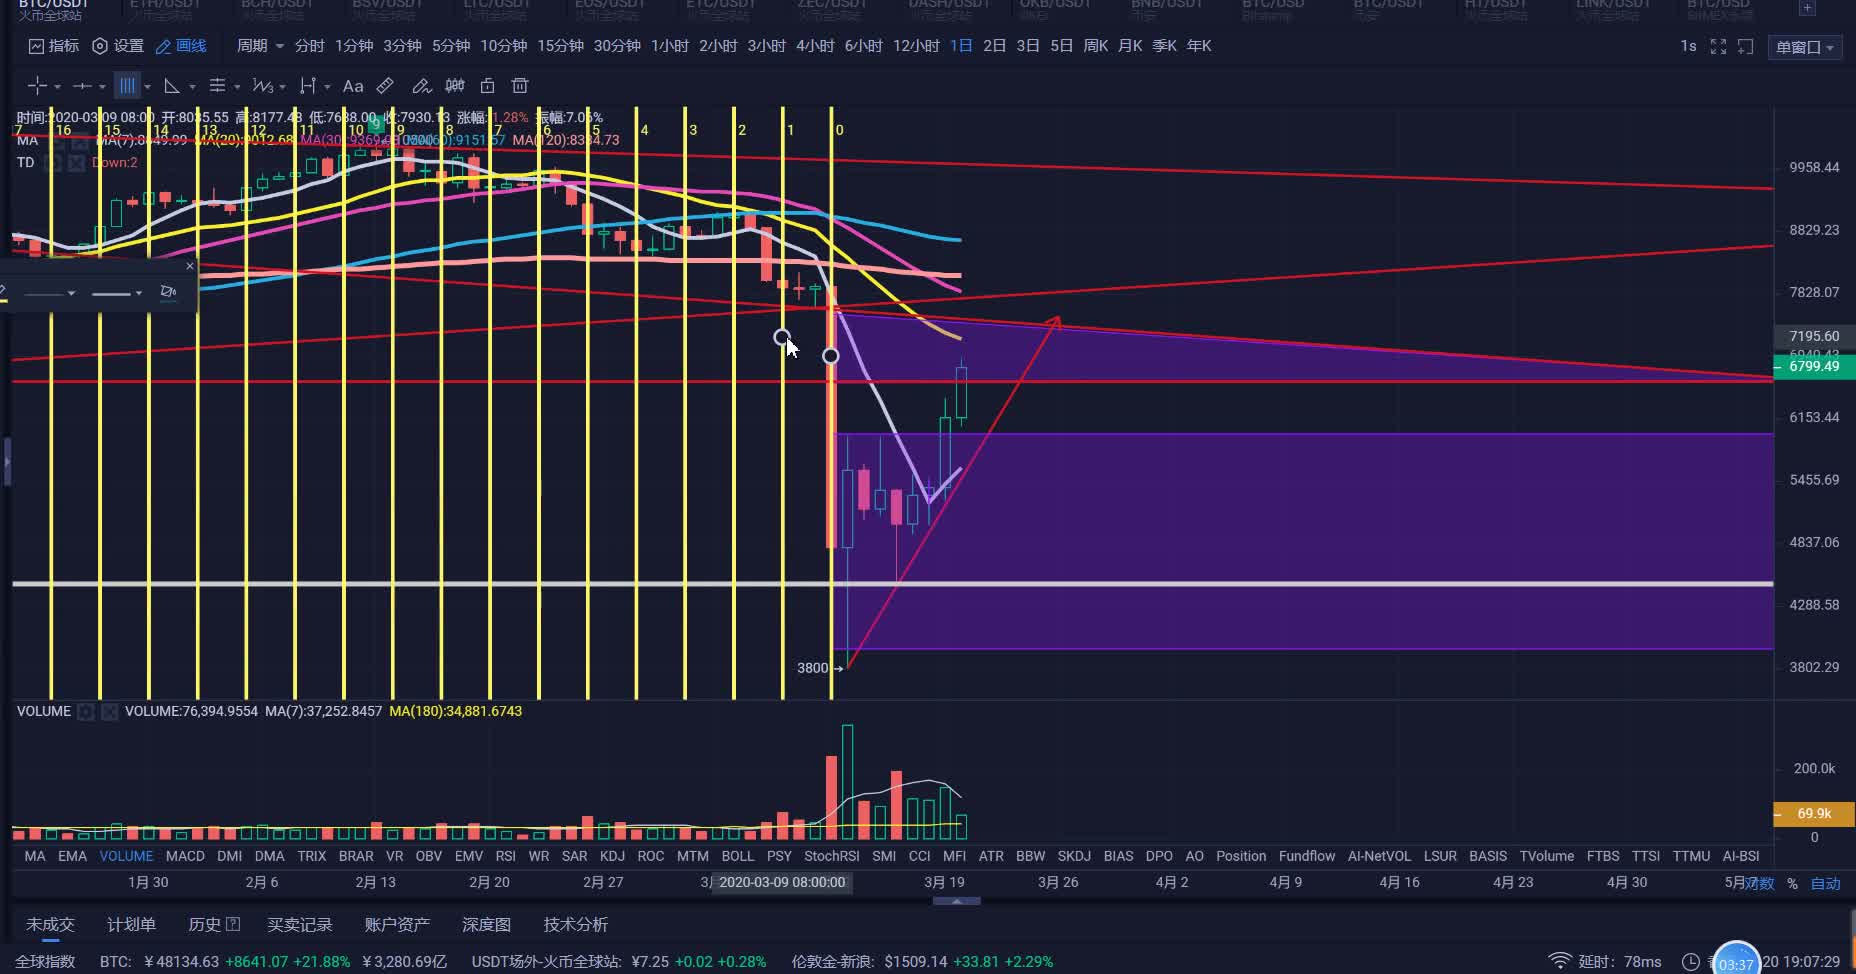
Task: Open the 周期 period dropdown
Action: point(259,46)
